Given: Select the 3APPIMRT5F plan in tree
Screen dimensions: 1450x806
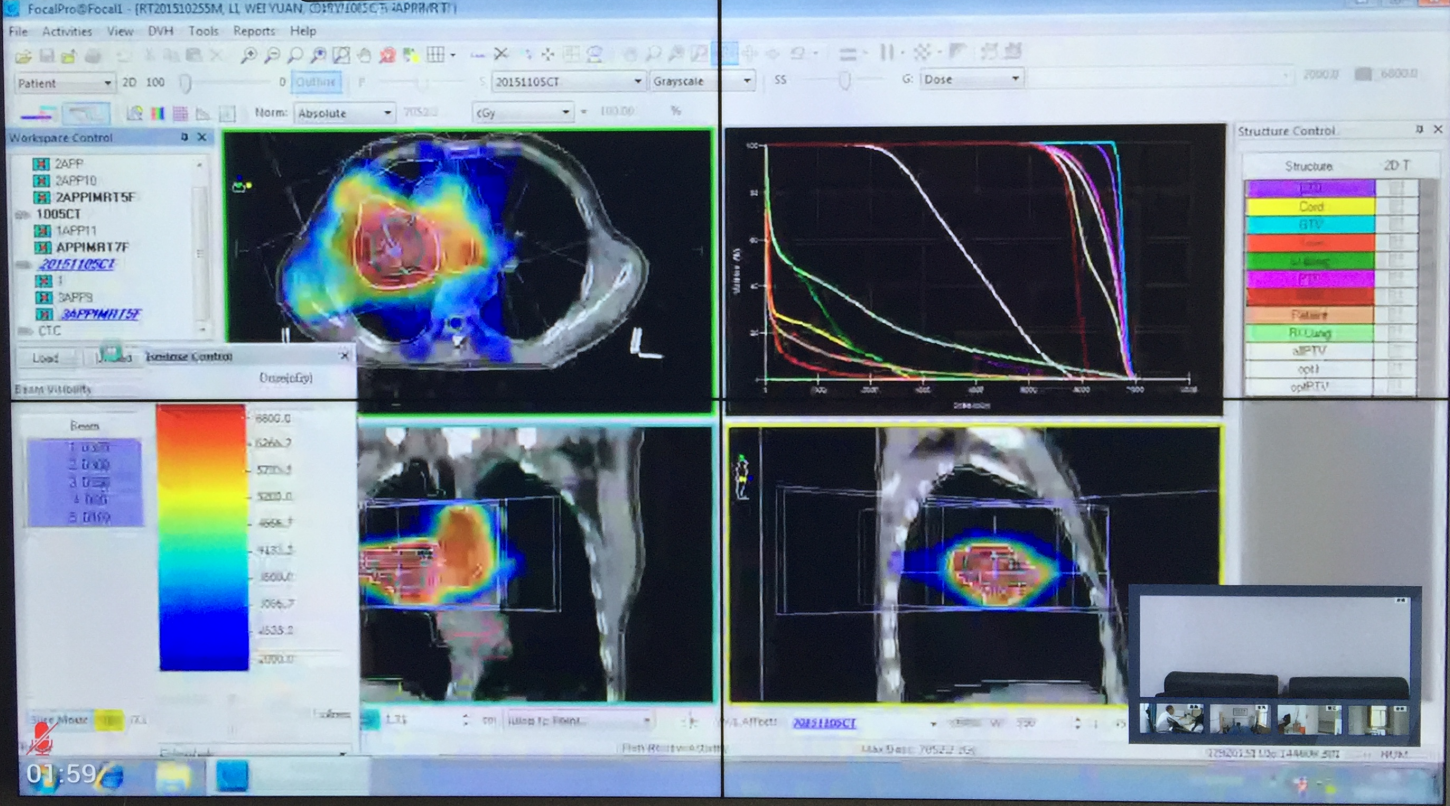Looking at the screenshot, I should pyautogui.click(x=100, y=314).
